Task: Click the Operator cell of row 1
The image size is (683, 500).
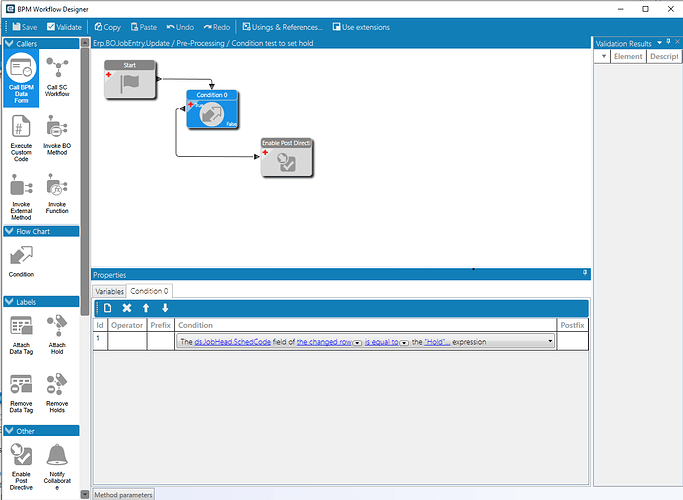Action: (127, 341)
